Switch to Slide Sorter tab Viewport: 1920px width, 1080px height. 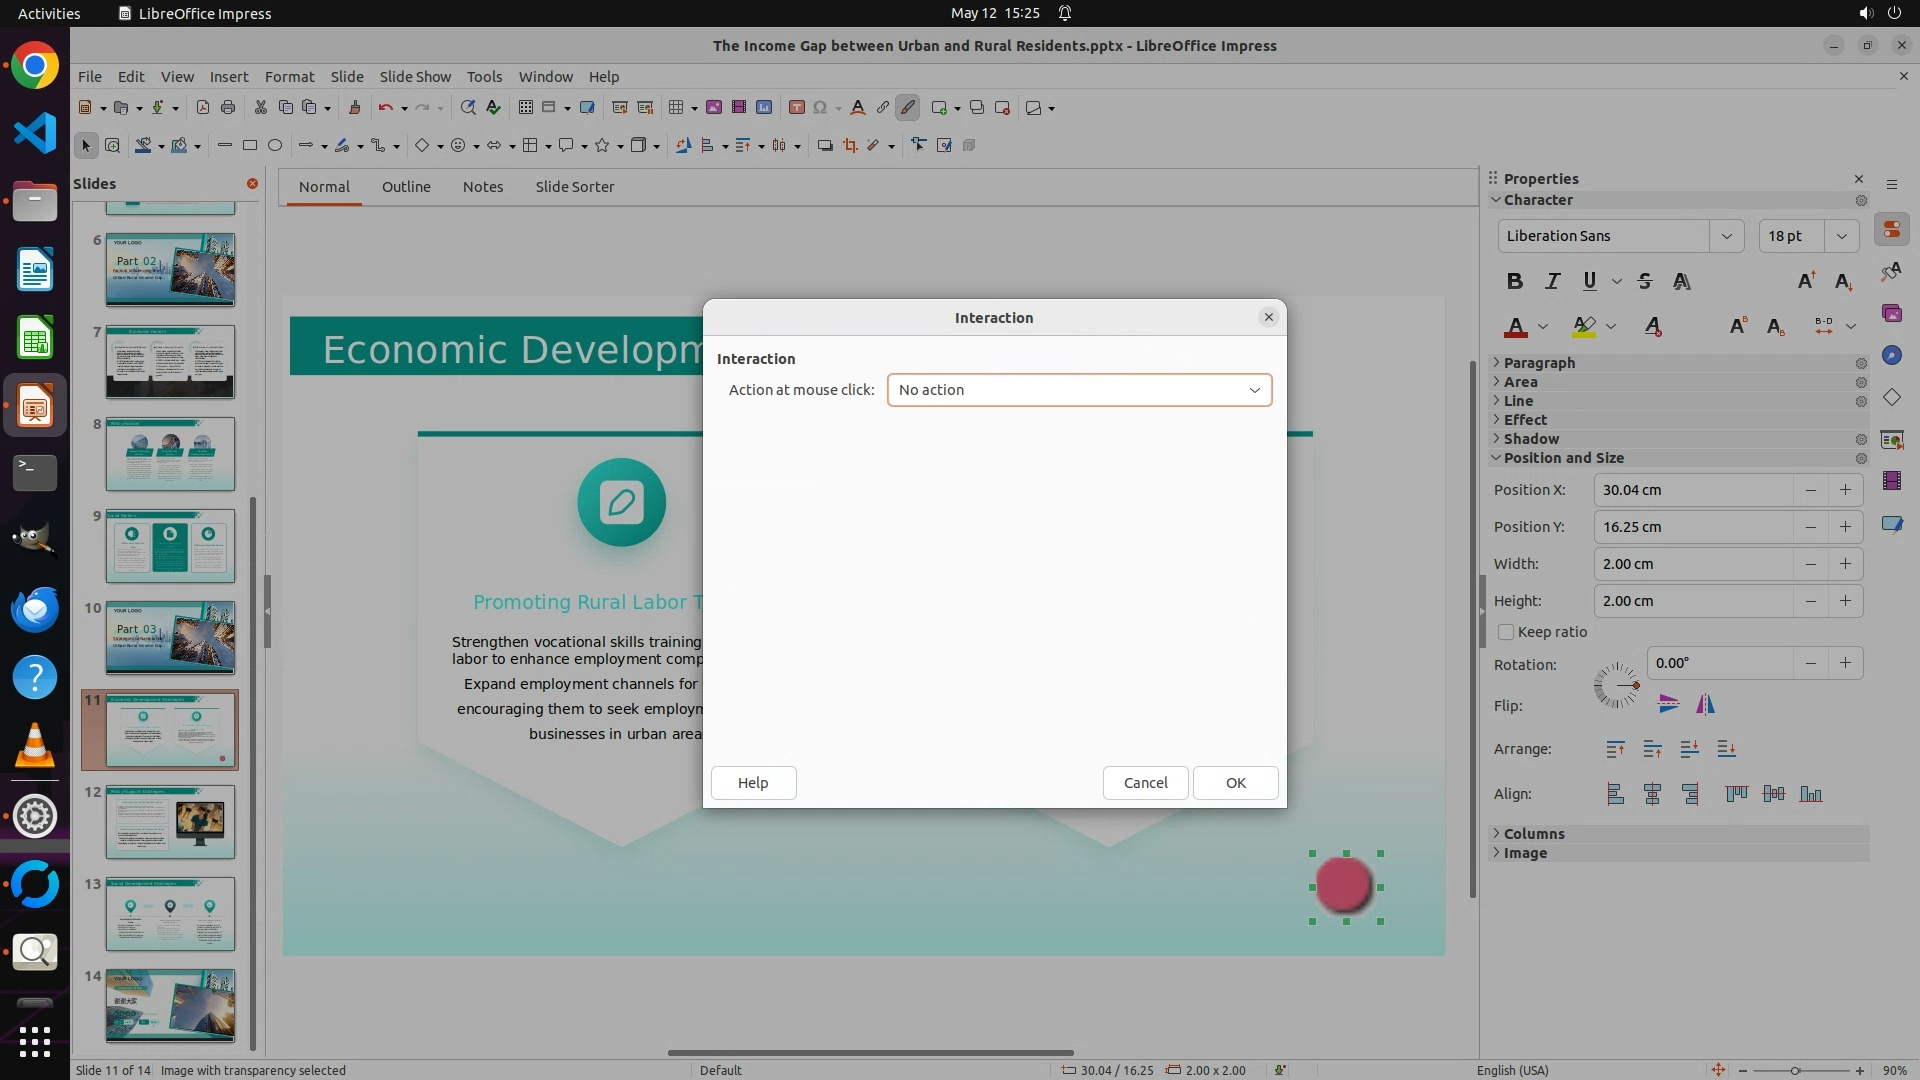[574, 187]
